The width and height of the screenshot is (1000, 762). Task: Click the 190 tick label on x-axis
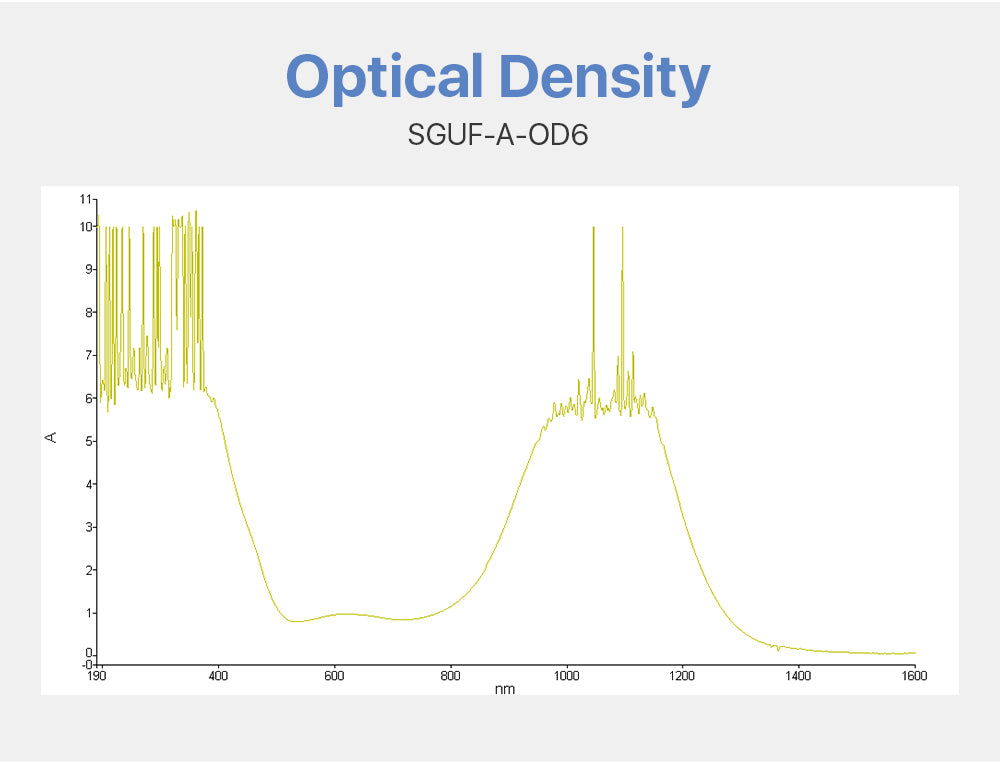97,676
